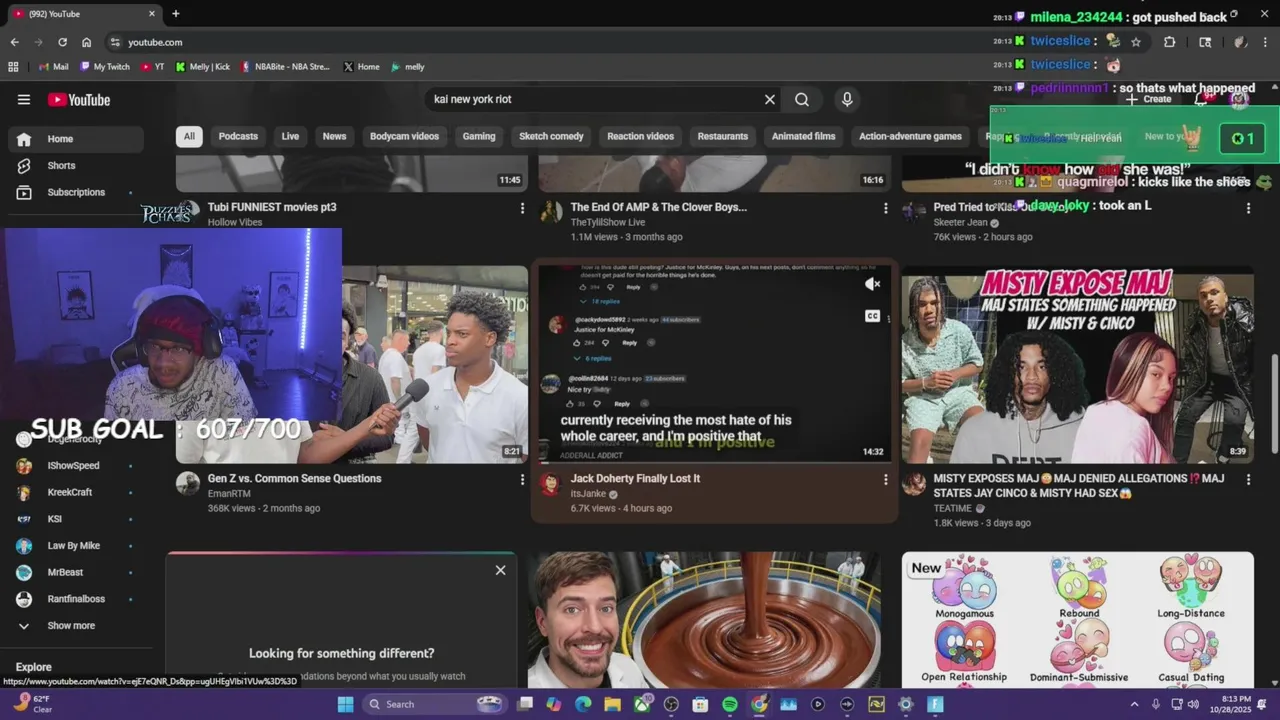Open Rantfinalboss subscription channel
Image resolution: width=1280 pixels, height=720 pixels.
pyautogui.click(x=76, y=599)
